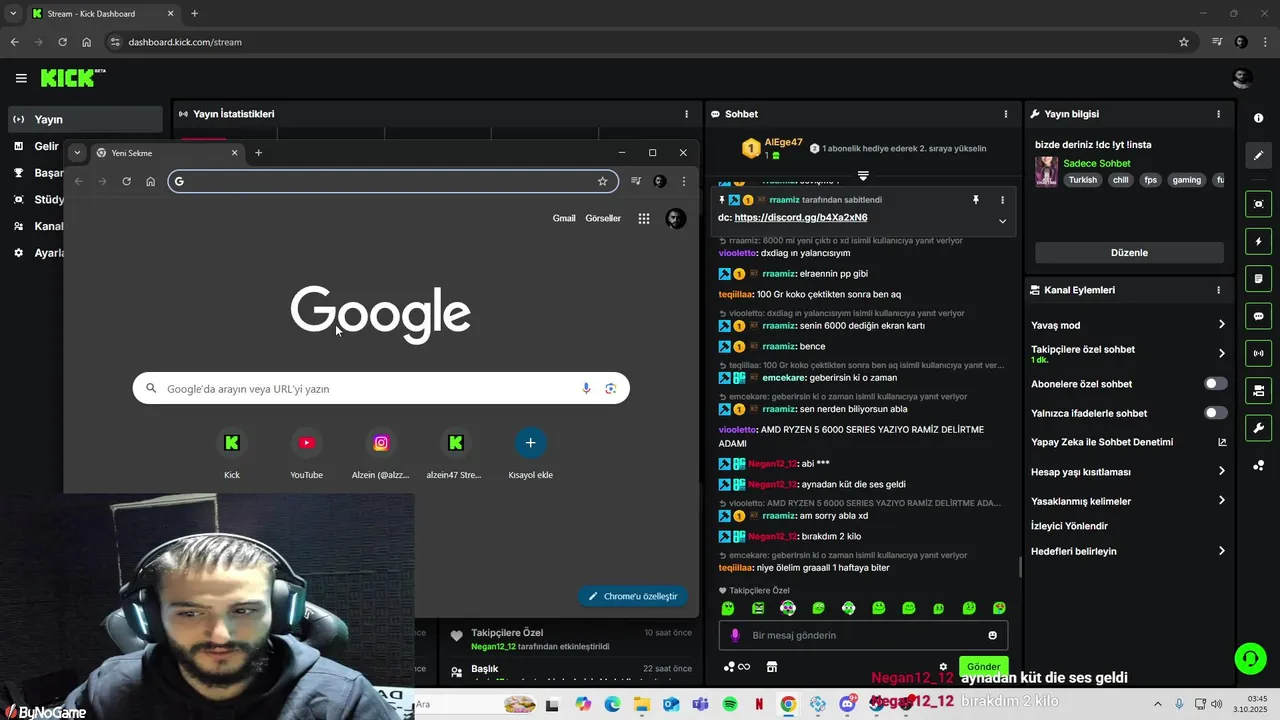The height and width of the screenshot is (720, 1280).
Task: Switch to the Yeni Sekme tab
Action: coord(166,153)
